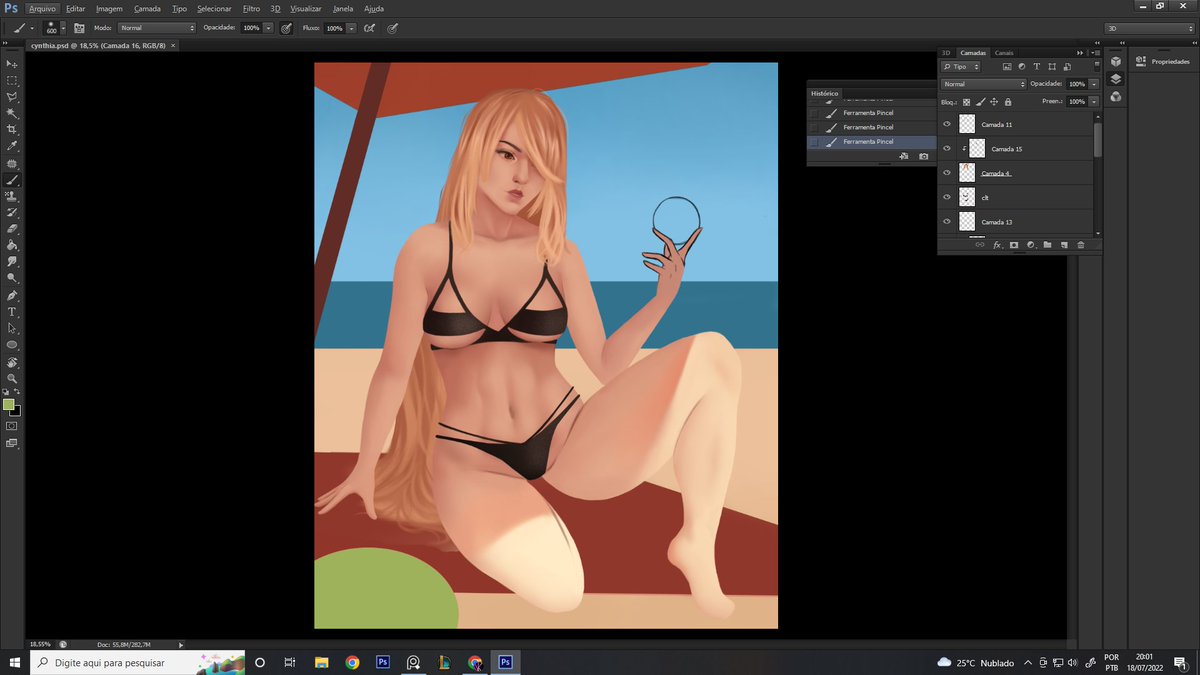Select the Eraser tool

pyautogui.click(x=12, y=229)
